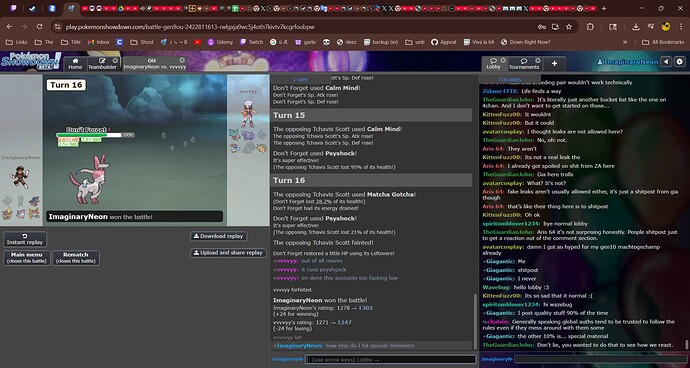Close the Teambuilder tab
690x368 pixels.
115,60
